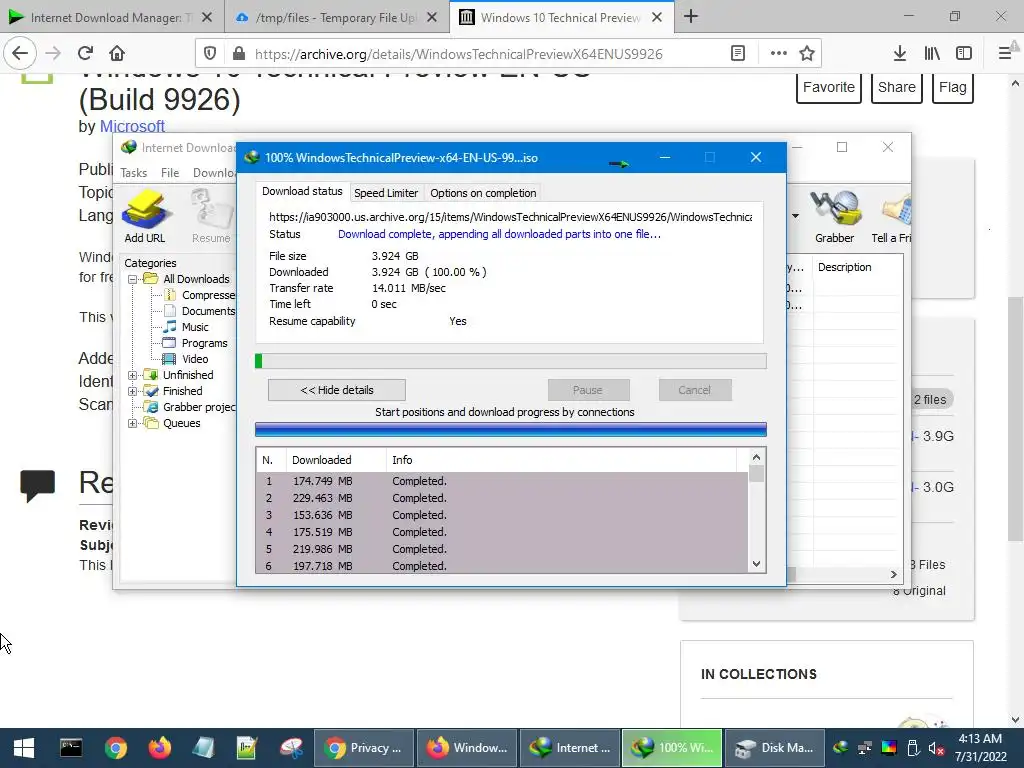Open Firefox hamburger menu

click(x=1006, y=54)
